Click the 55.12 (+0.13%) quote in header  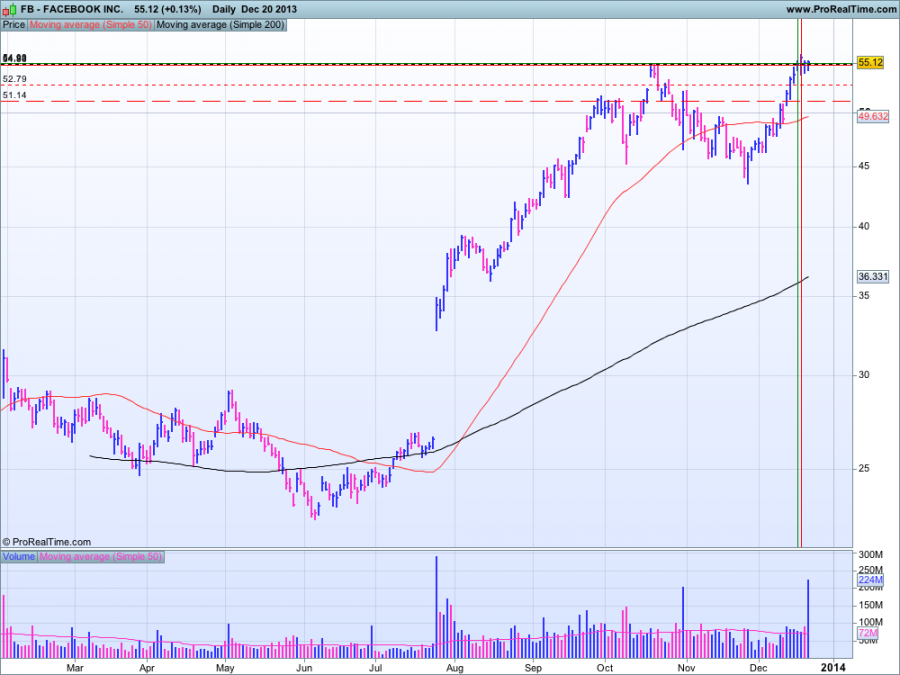click(x=168, y=9)
